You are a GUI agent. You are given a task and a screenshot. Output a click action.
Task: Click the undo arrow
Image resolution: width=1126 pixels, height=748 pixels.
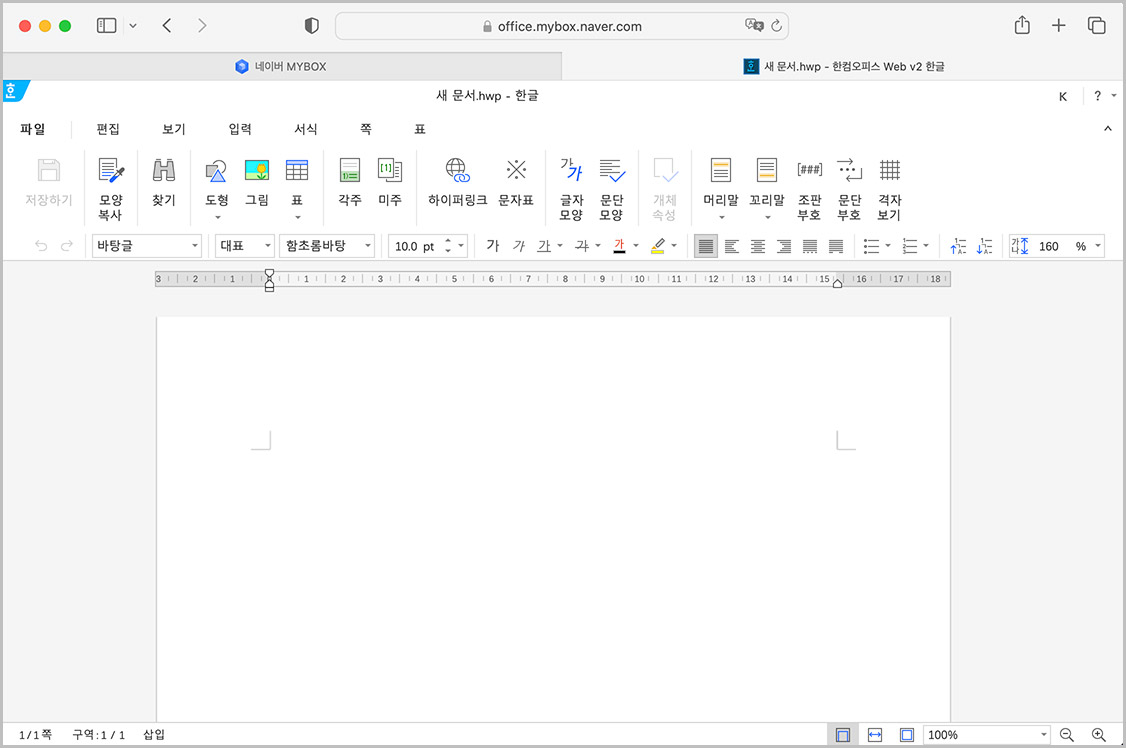(41, 246)
